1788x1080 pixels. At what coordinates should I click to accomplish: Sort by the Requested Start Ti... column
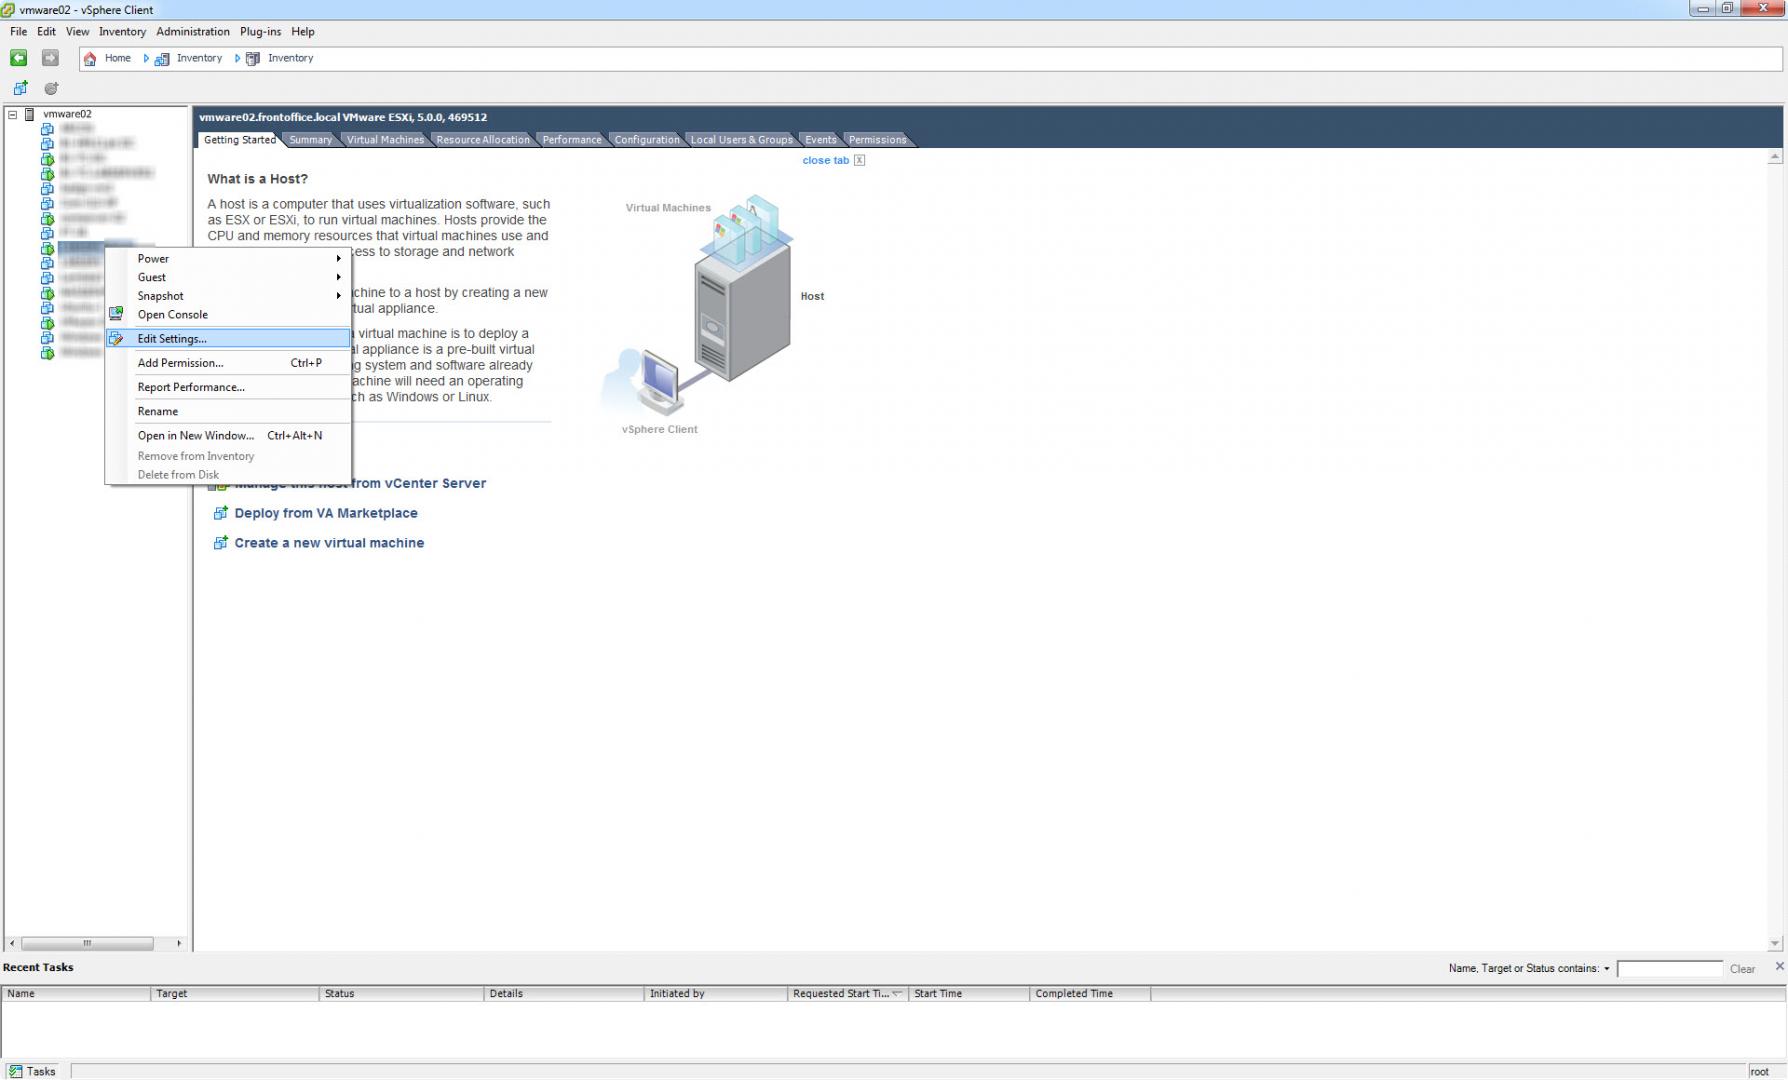coord(848,994)
